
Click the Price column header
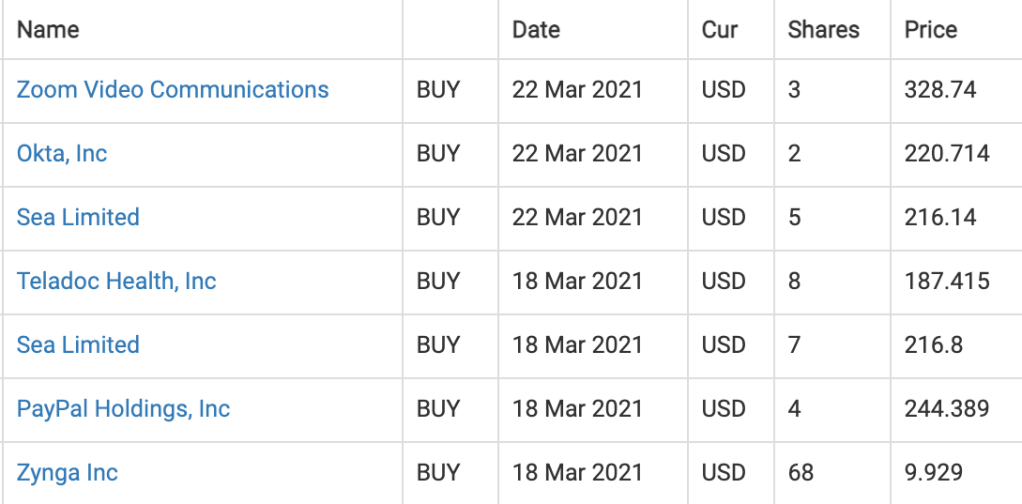(x=930, y=30)
